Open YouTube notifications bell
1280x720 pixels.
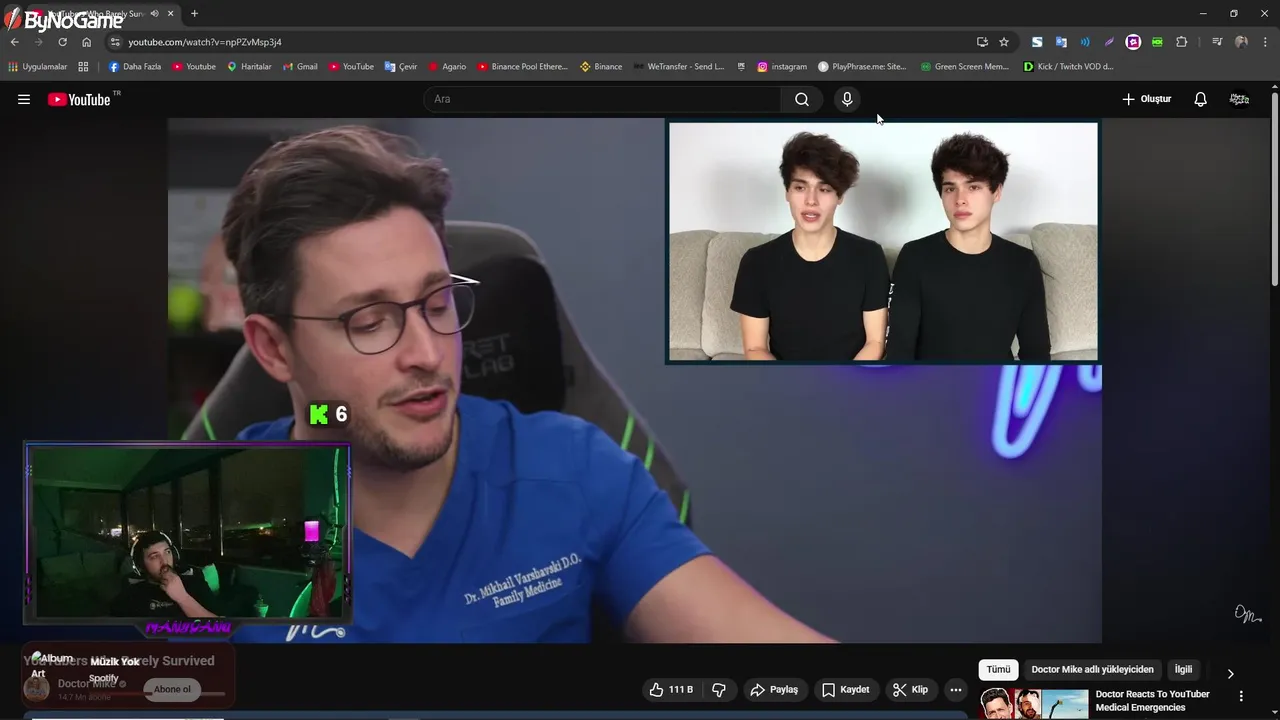tap(1200, 99)
